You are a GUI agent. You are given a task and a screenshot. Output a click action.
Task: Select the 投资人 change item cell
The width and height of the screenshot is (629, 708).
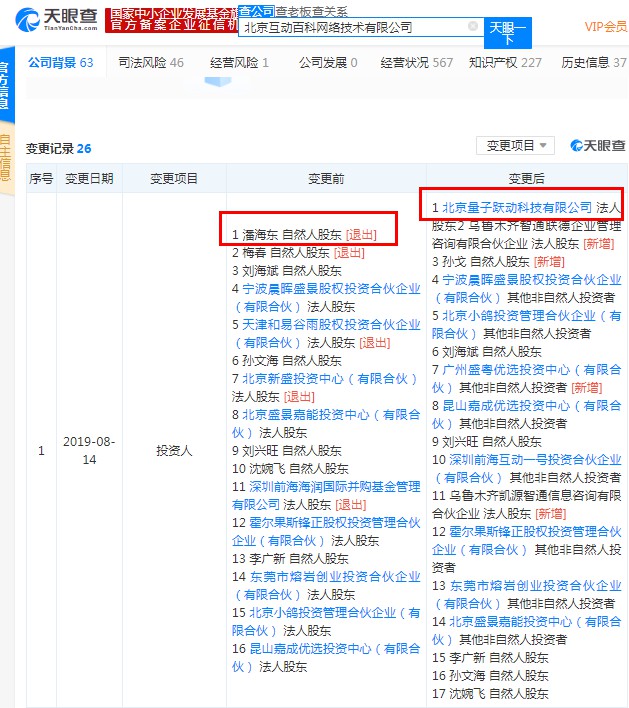pyautogui.click(x=174, y=450)
